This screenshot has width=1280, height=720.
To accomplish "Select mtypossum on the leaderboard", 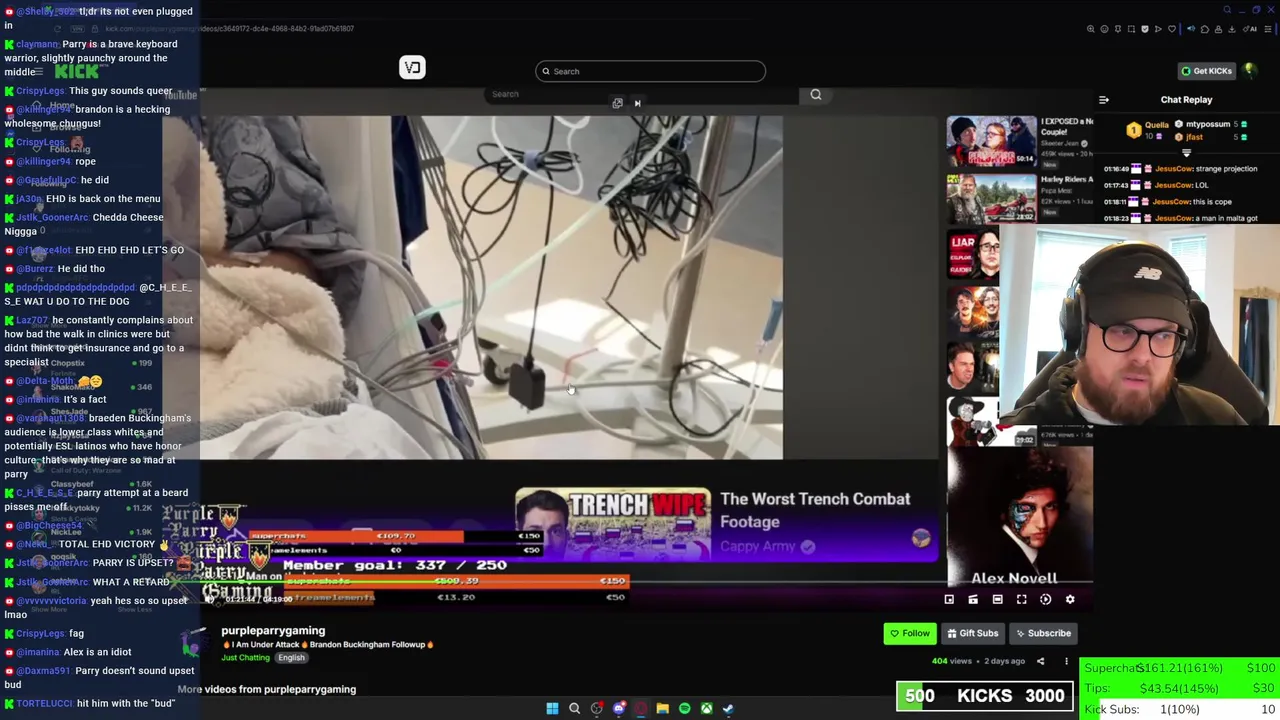I will (x=1208, y=124).
